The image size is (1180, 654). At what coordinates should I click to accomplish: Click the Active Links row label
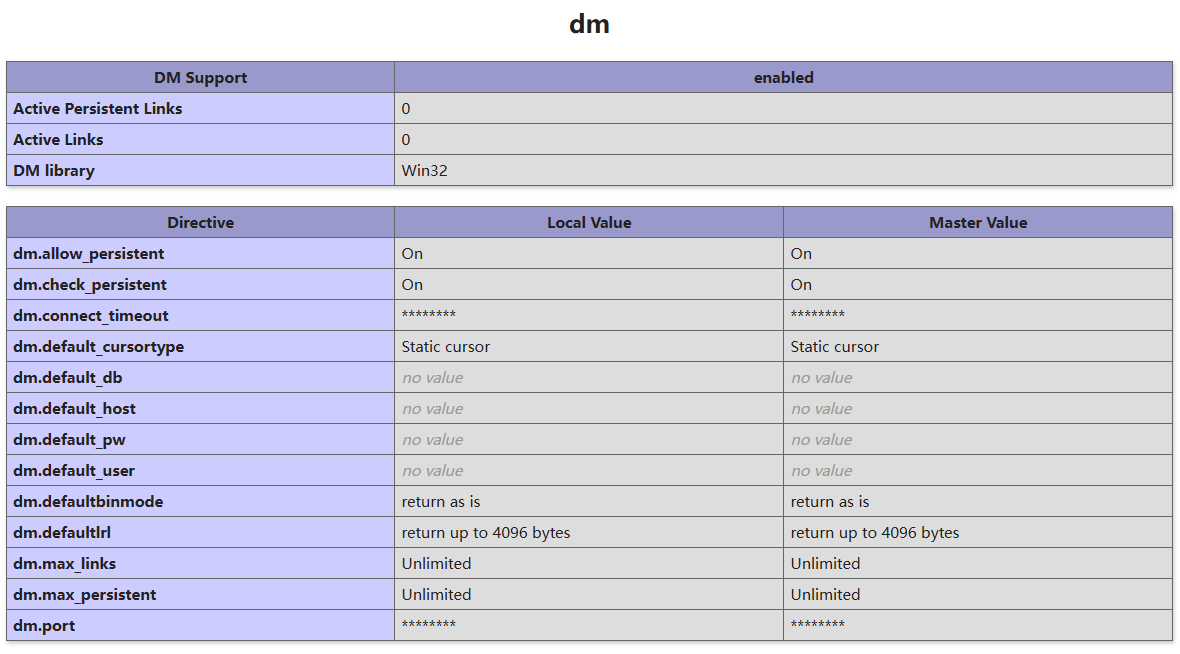click(58, 139)
